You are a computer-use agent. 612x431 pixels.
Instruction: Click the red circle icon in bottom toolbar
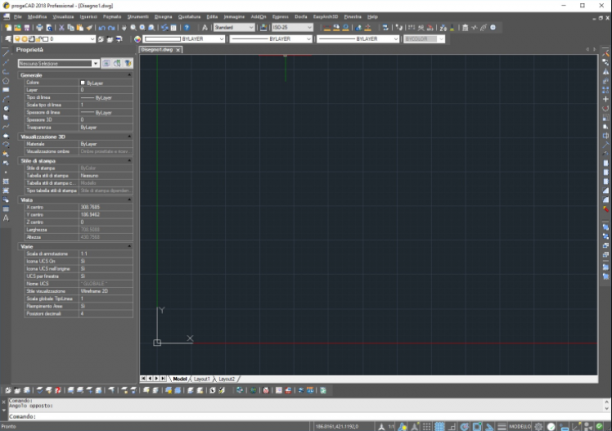click(x=266, y=390)
